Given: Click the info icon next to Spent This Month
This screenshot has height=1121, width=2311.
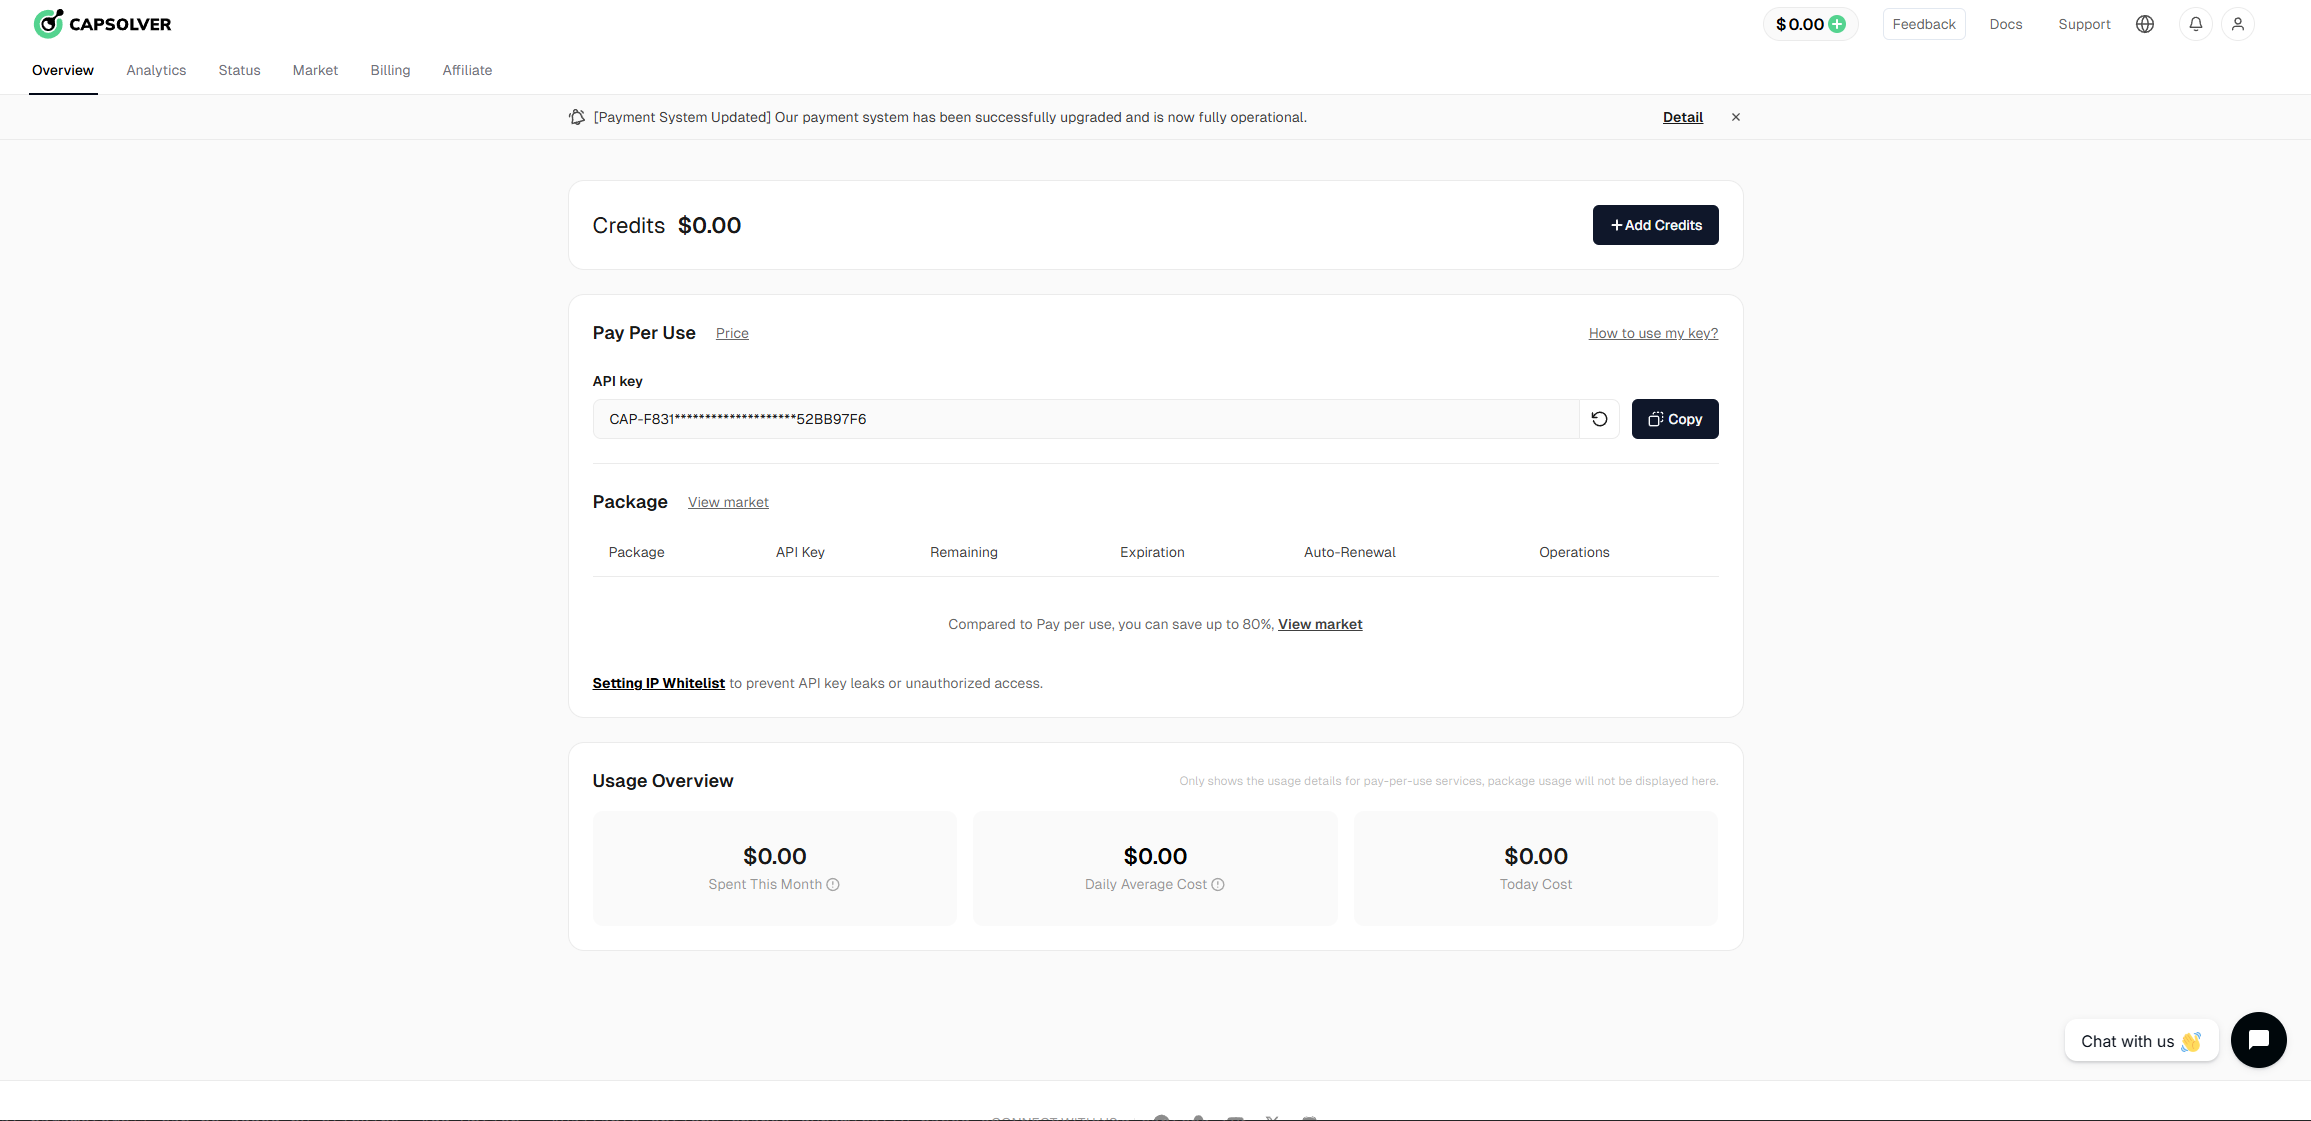Looking at the screenshot, I should point(833,884).
